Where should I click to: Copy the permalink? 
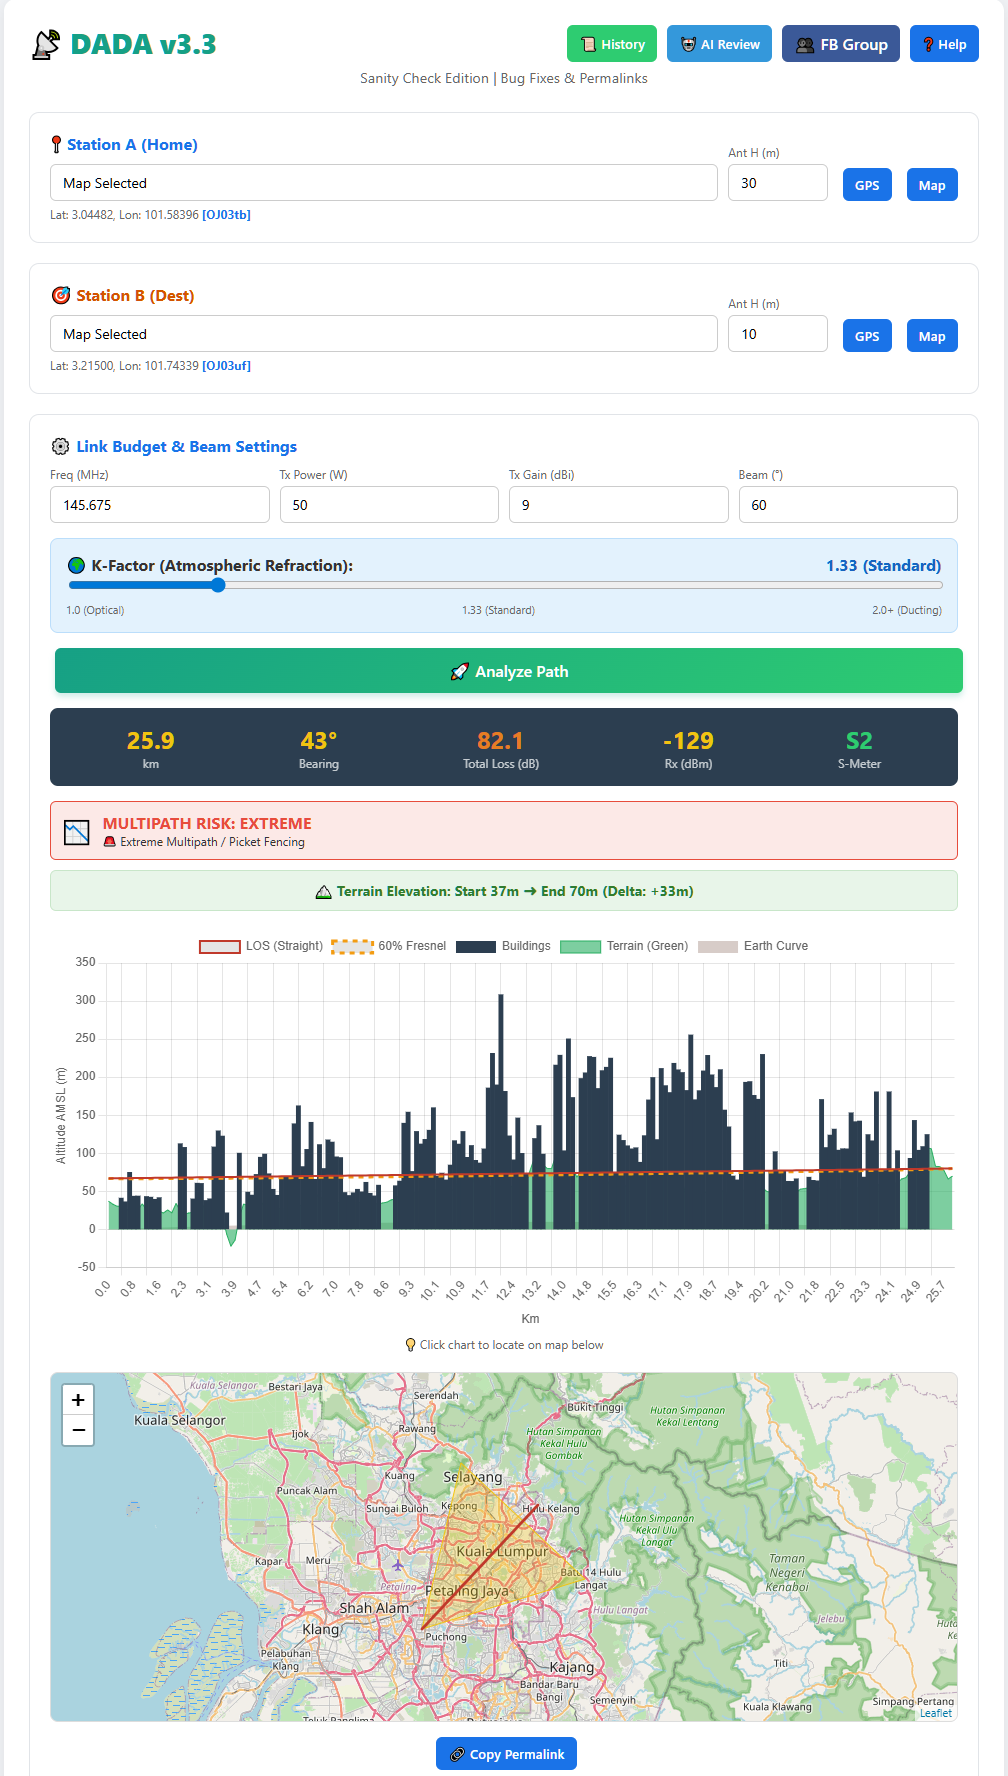click(506, 1754)
